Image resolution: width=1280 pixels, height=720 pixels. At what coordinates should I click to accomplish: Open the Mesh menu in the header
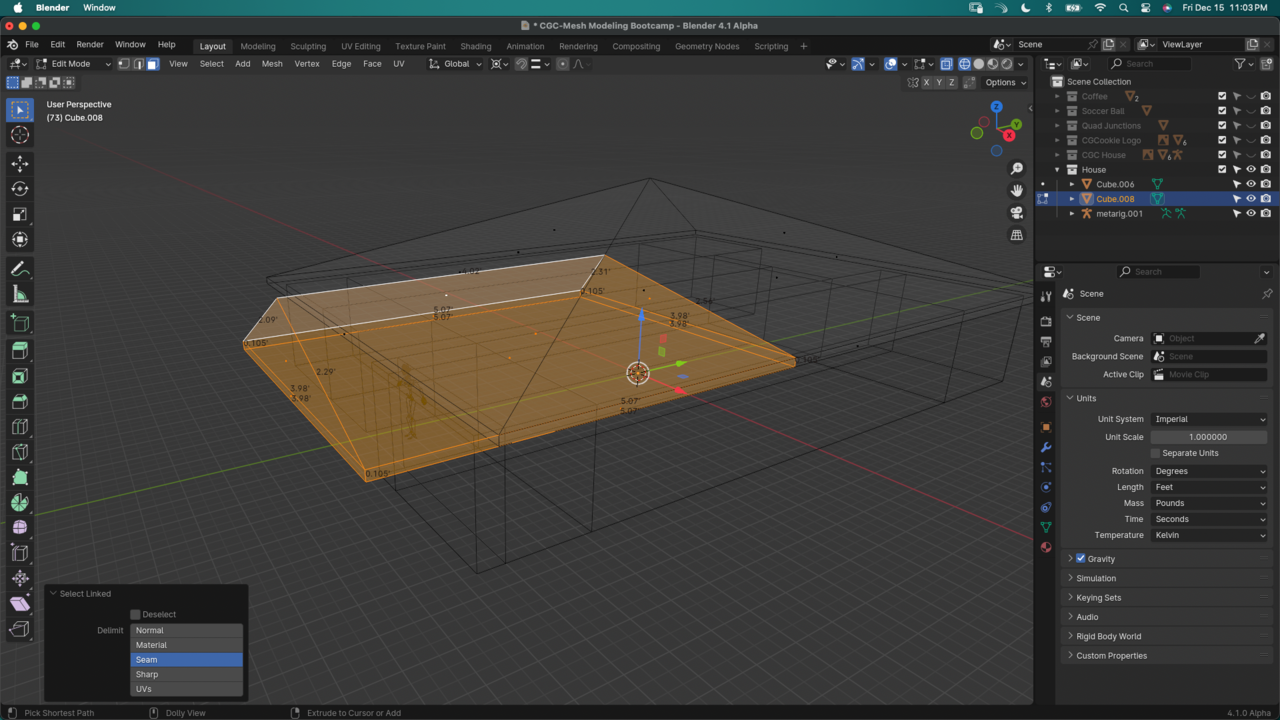click(272, 64)
